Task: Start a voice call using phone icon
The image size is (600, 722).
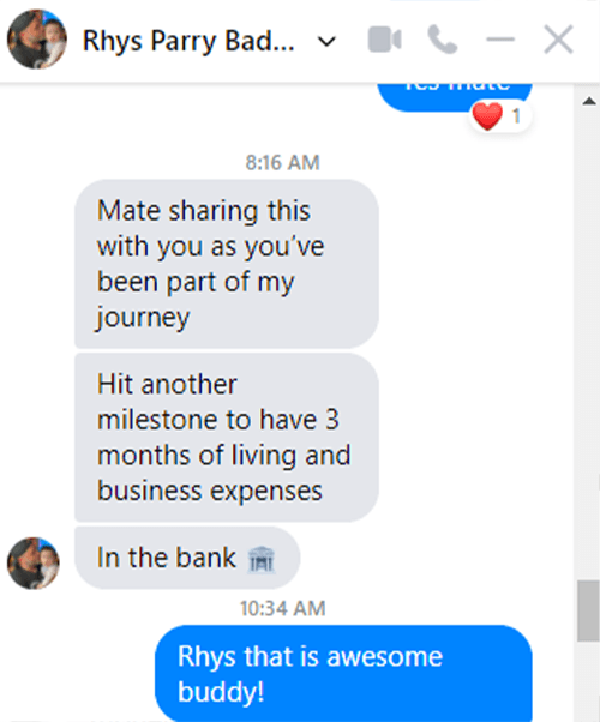Action: 442,40
